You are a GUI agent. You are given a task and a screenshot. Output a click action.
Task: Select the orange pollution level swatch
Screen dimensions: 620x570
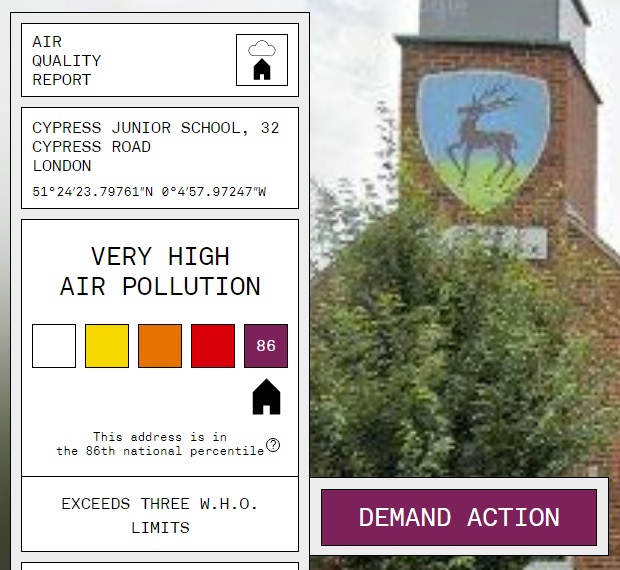point(160,346)
